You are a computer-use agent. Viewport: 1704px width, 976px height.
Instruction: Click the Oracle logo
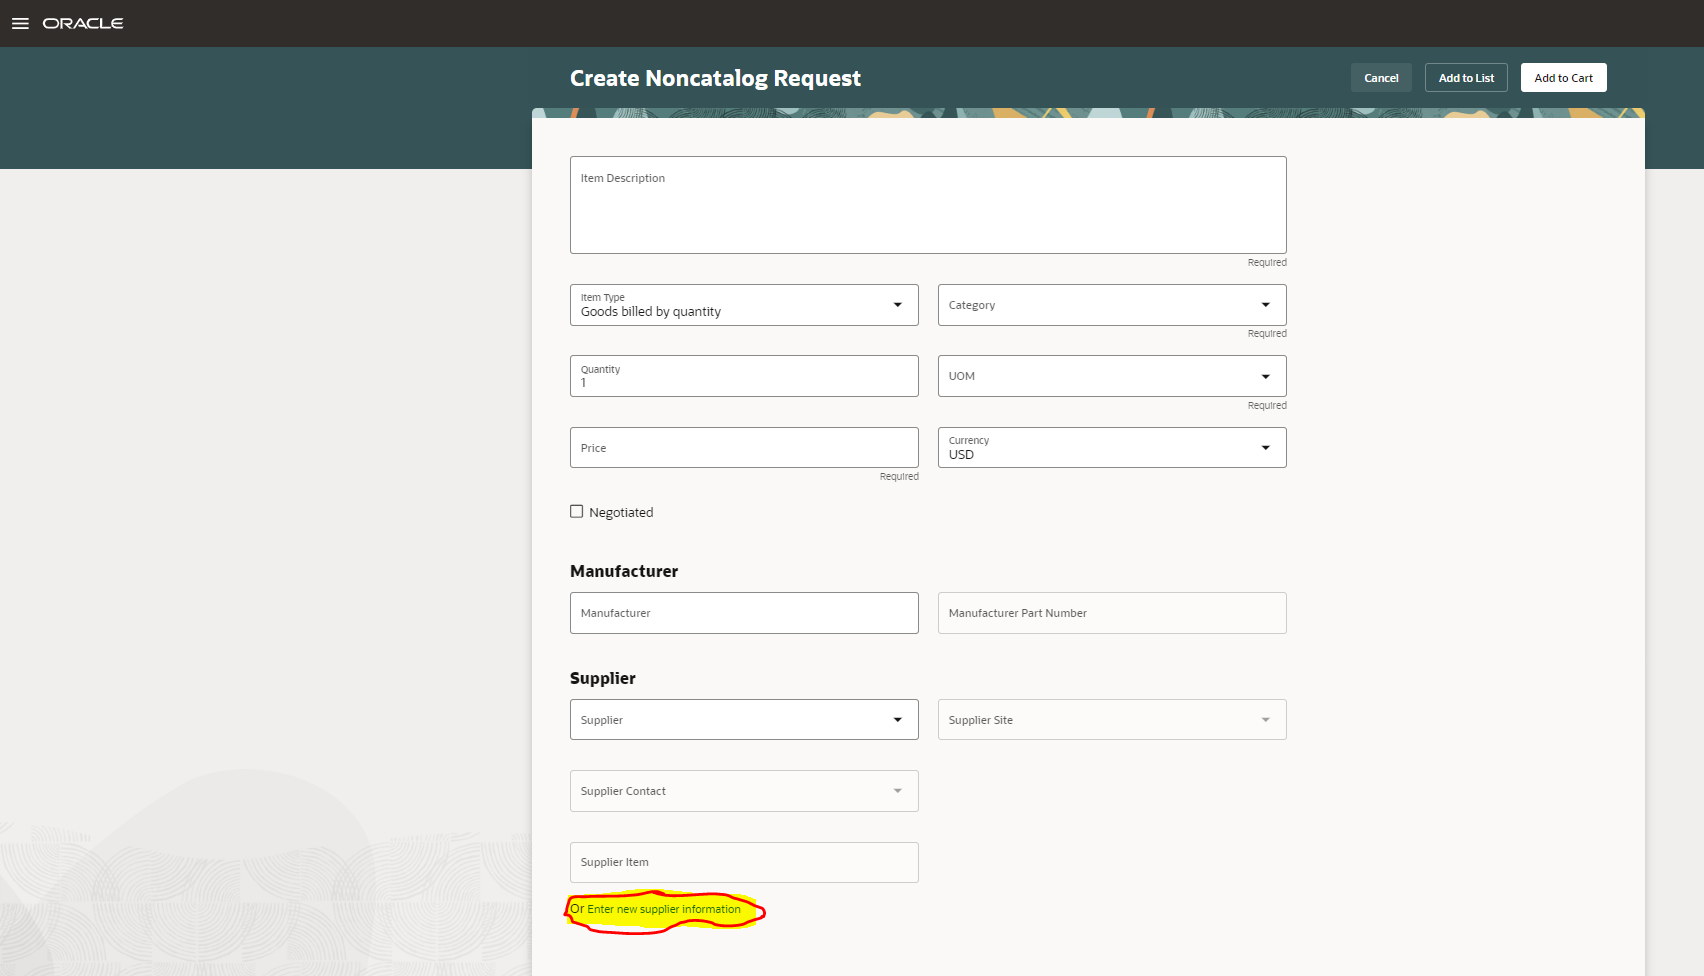(x=83, y=23)
